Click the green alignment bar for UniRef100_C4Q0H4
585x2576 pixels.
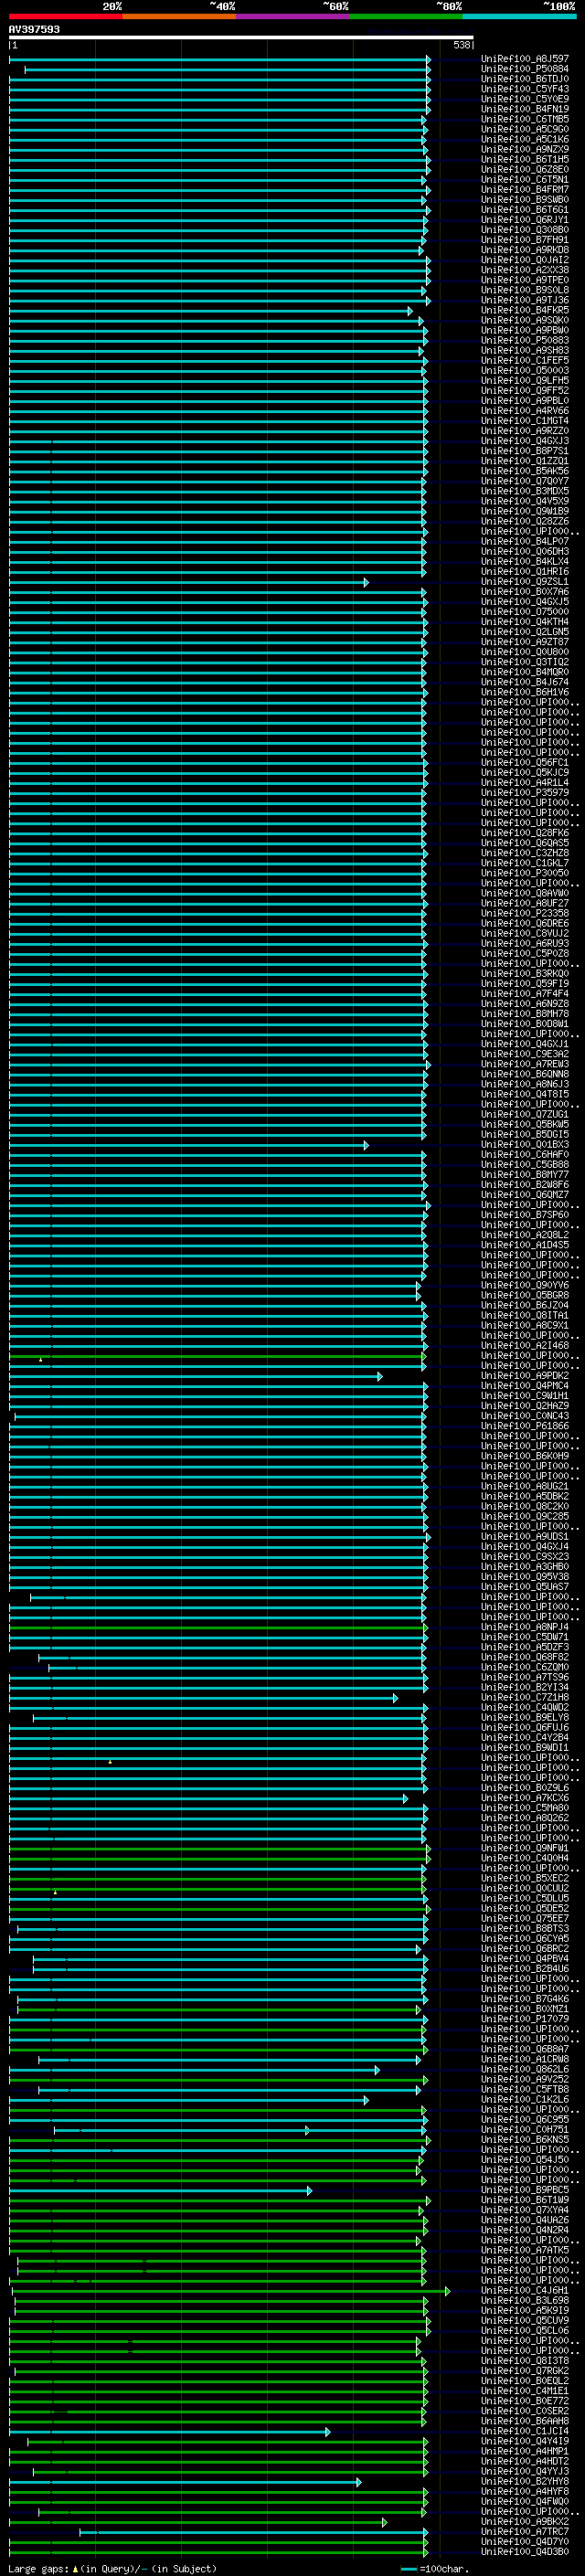point(219,1859)
